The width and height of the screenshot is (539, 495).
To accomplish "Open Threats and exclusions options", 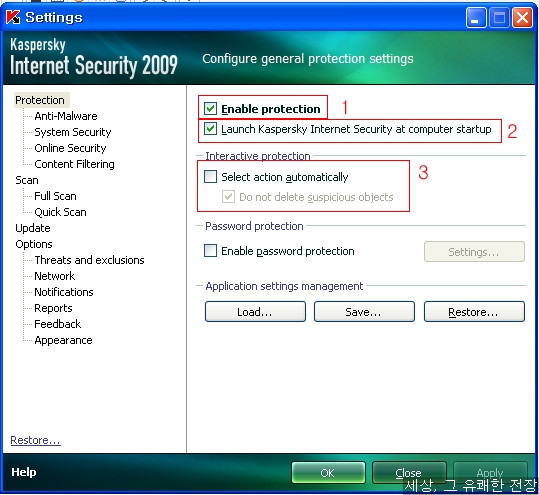I will click(x=89, y=260).
